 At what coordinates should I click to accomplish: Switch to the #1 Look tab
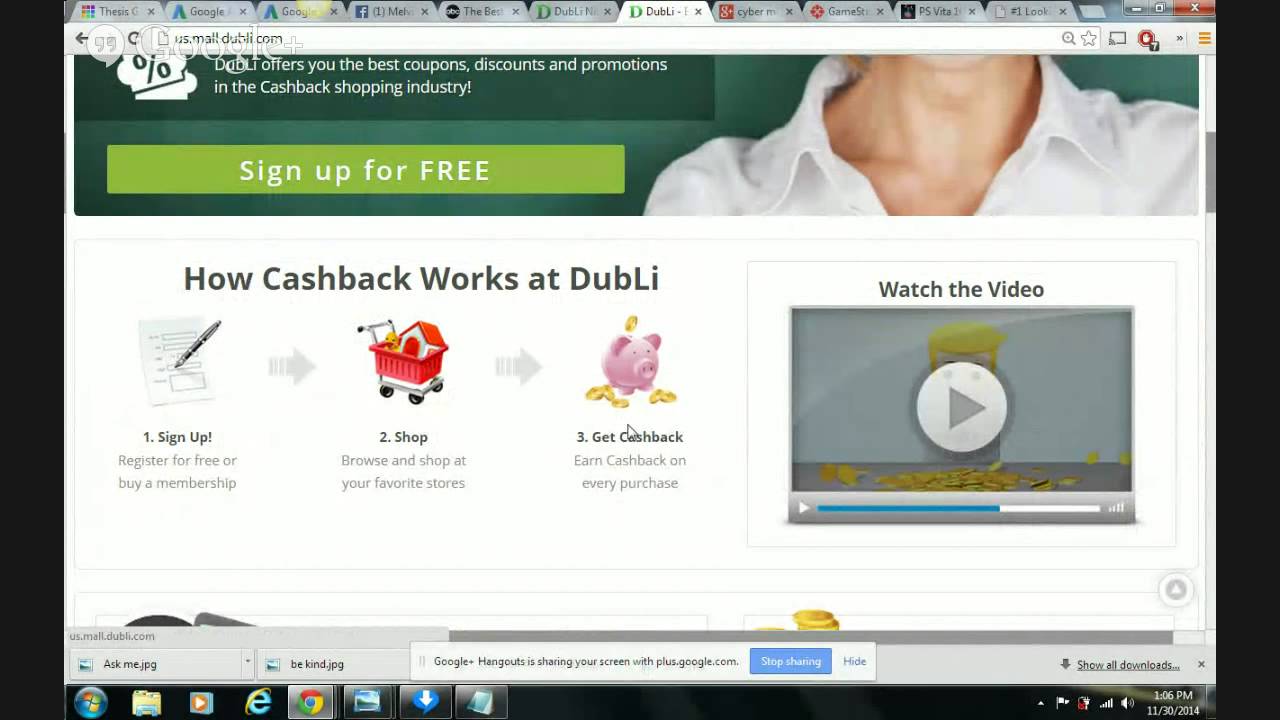coord(1029,12)
